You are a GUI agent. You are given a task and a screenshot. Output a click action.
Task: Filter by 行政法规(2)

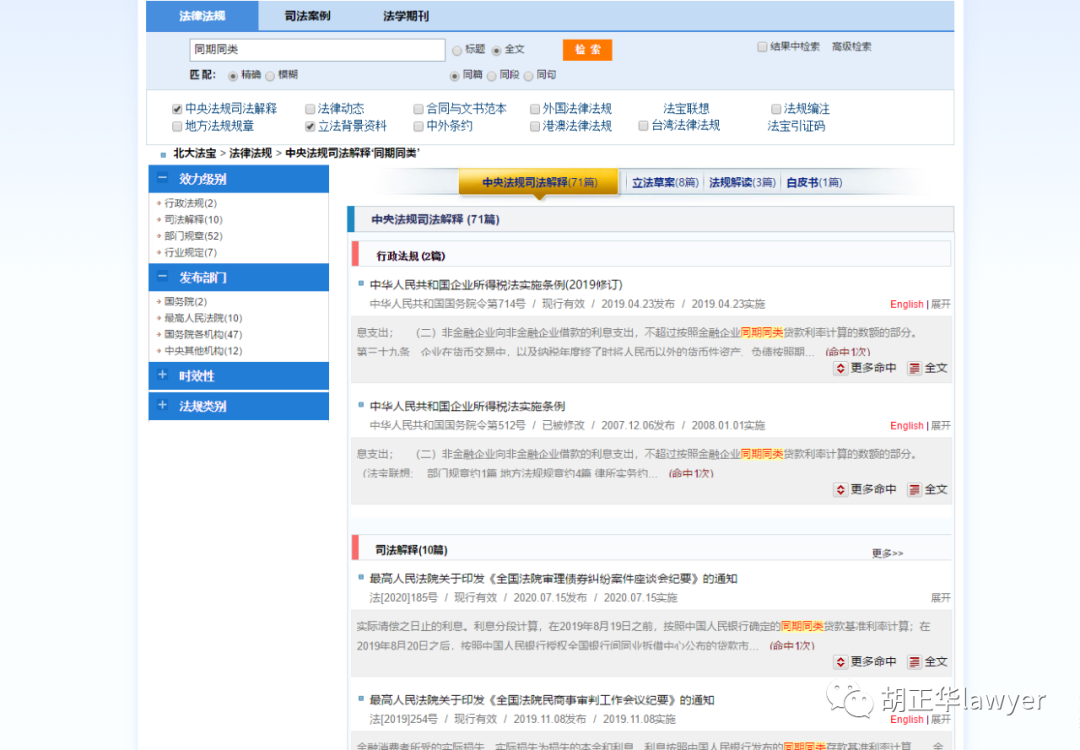(x=190, y=203)
